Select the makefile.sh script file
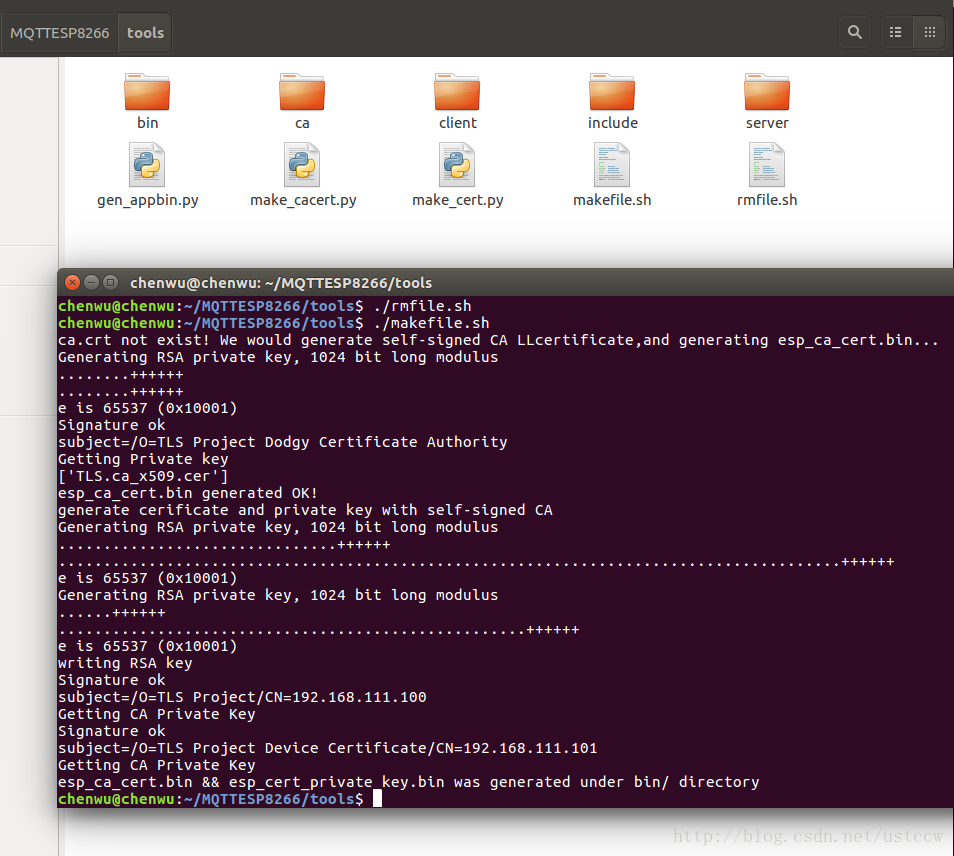 coord(612,175)
